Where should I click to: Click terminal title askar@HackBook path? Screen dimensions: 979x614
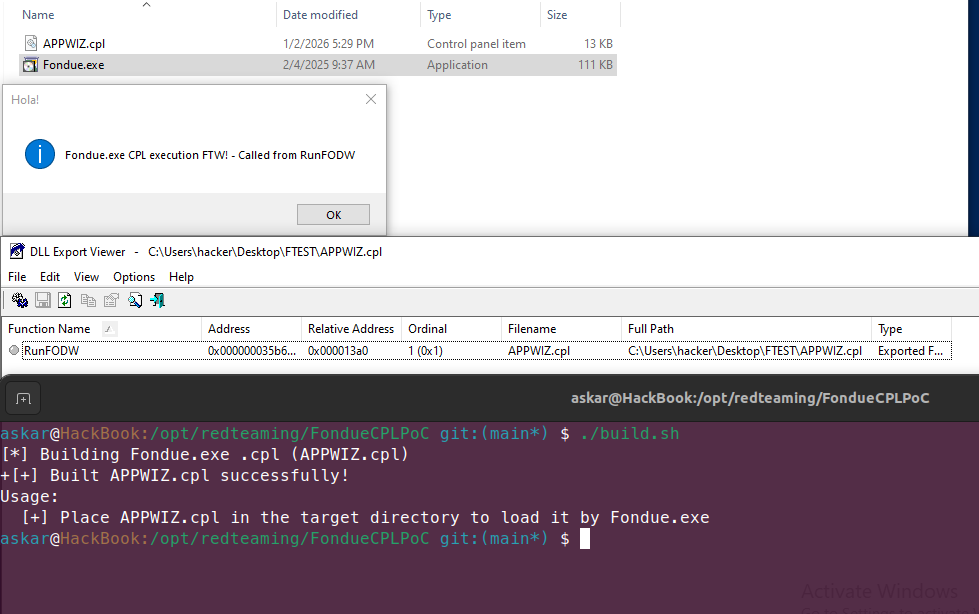750,399
